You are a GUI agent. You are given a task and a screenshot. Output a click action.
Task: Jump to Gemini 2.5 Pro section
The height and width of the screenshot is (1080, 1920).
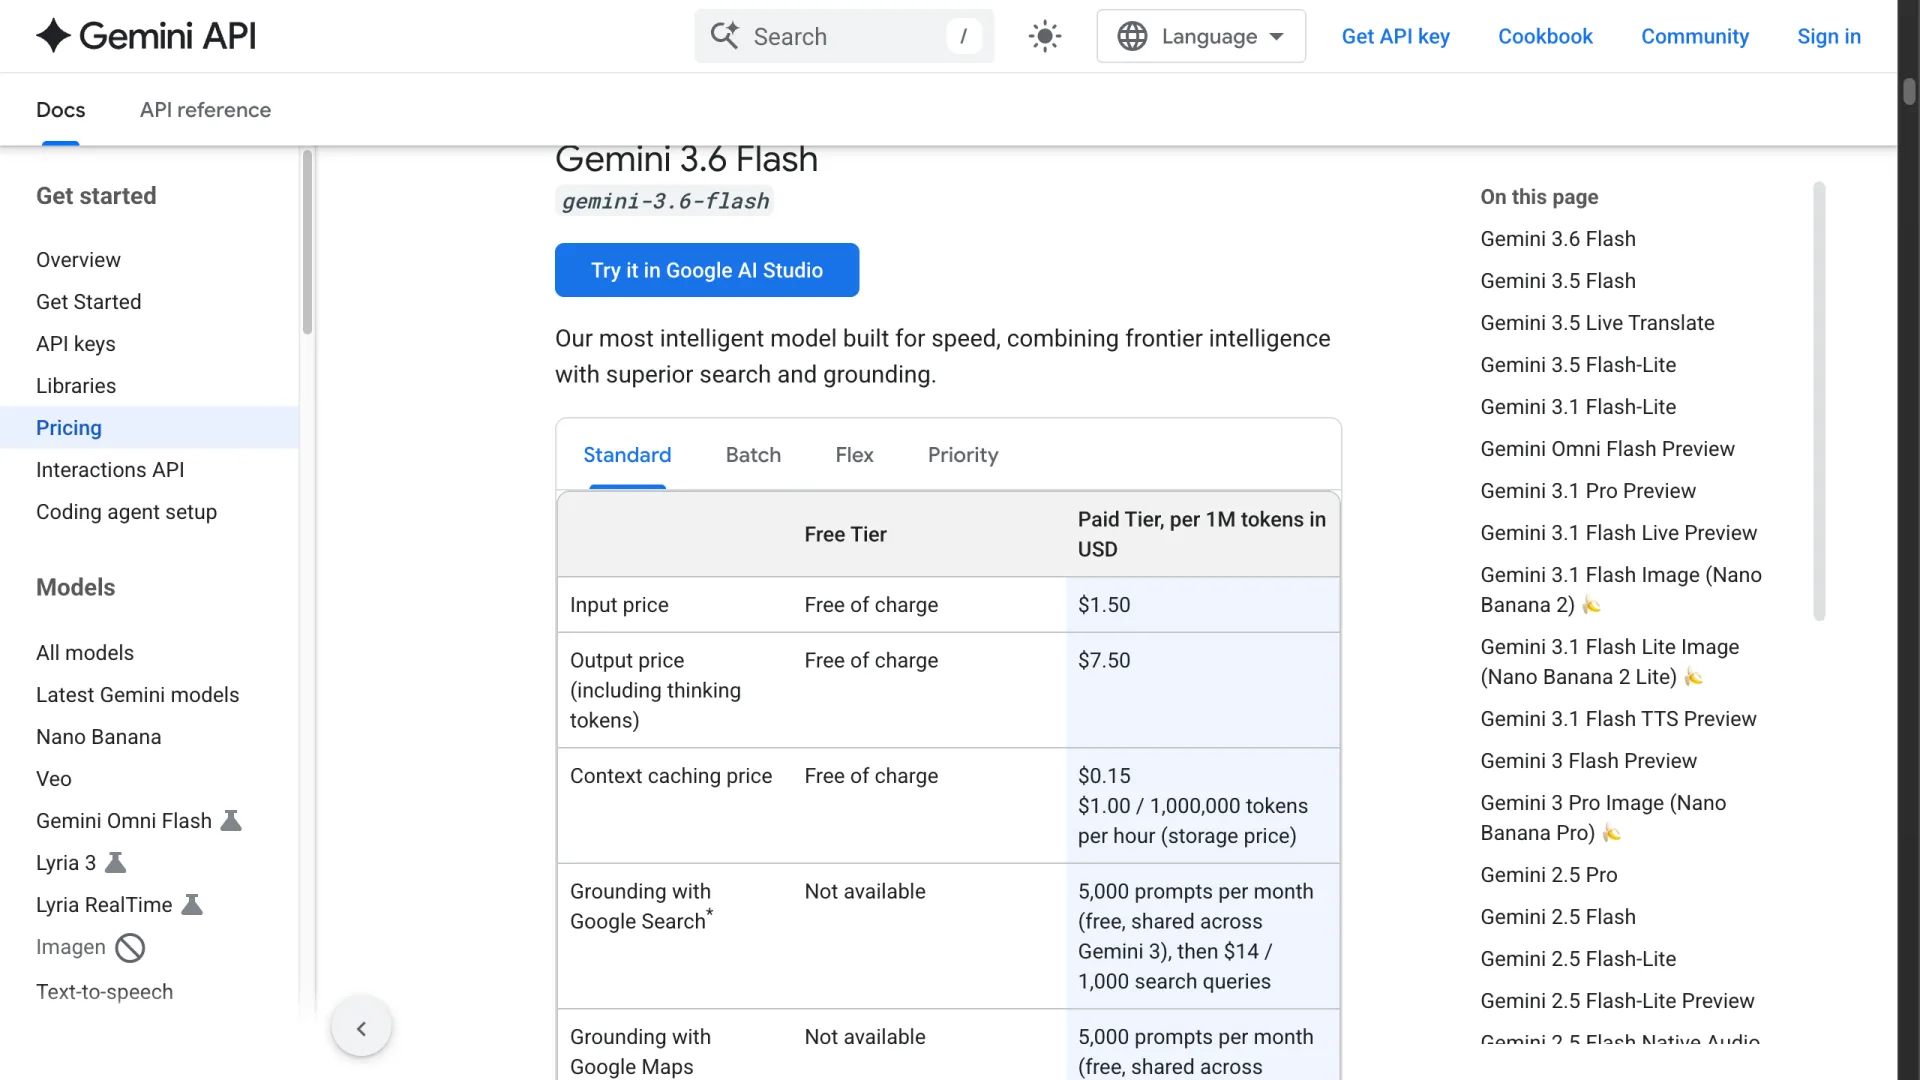pyautogui.click(x=1549, y=875)
